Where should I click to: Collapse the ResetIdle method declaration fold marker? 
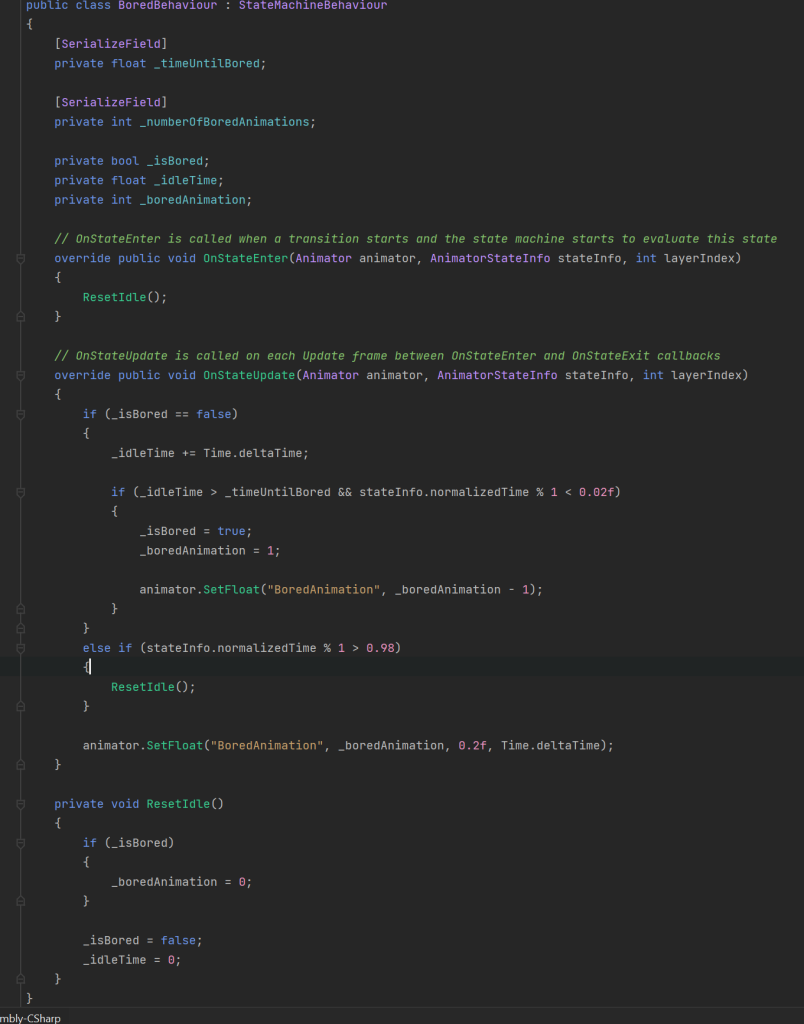coord(20,804)
